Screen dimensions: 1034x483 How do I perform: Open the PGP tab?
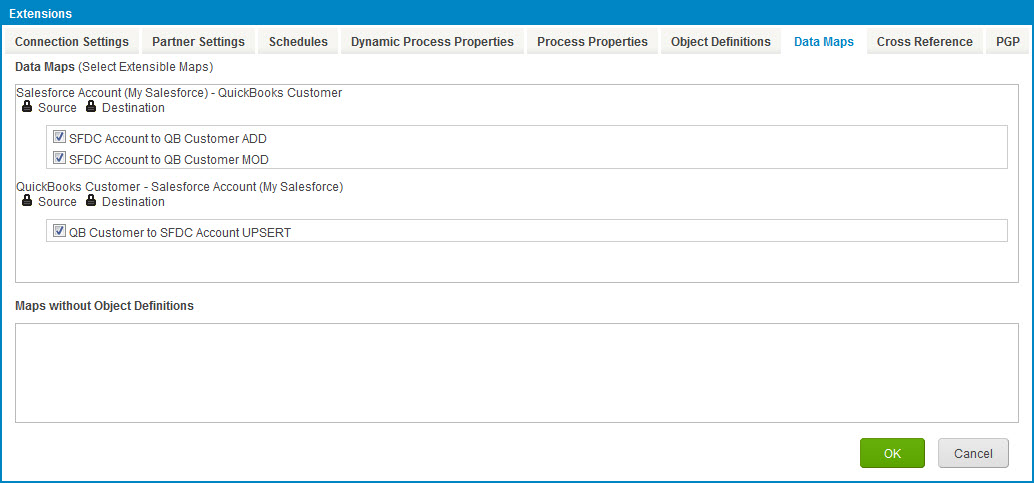[1007, 42]
